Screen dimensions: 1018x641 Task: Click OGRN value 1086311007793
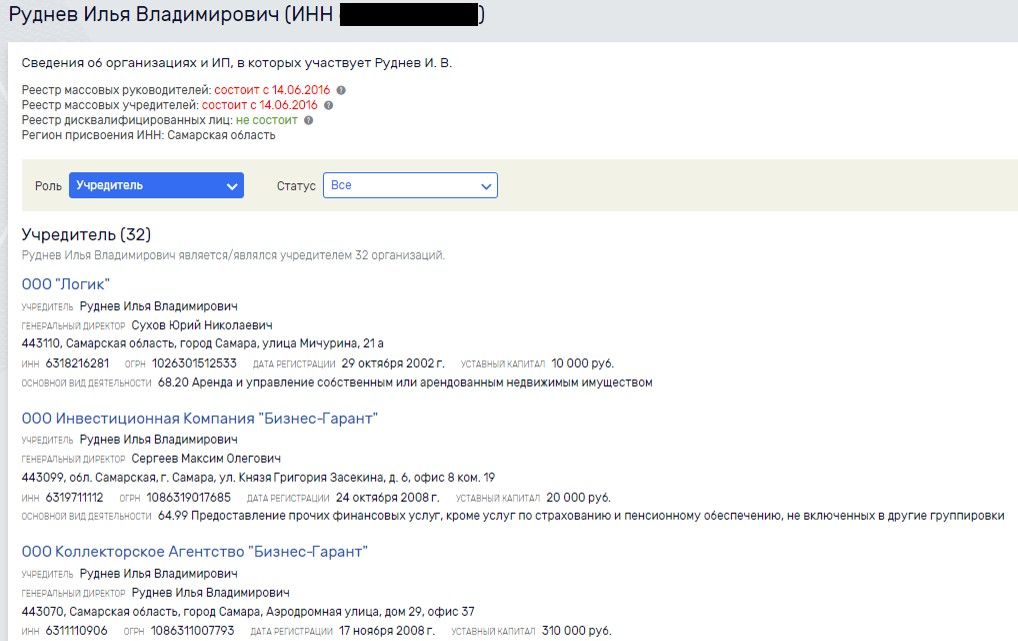click(x=192, y=631)
